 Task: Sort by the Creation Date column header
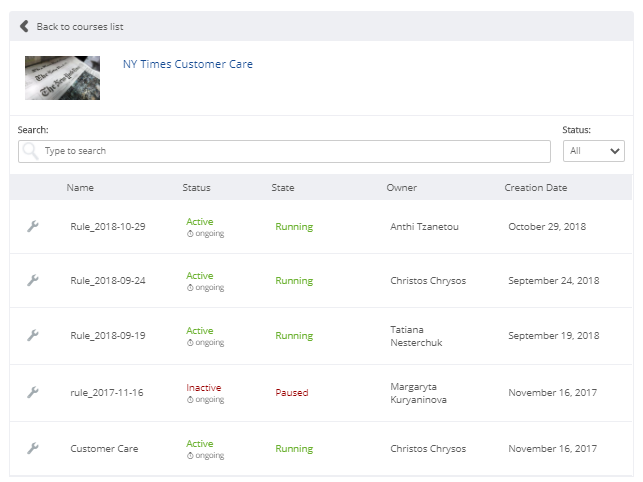point(536,187)
